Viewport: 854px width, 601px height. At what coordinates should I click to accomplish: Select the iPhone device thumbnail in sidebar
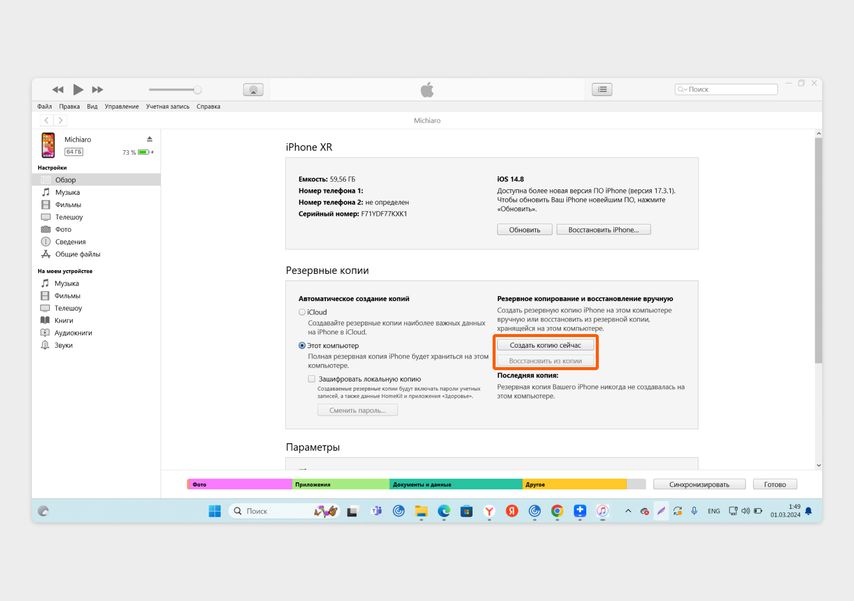pos(48,145)
